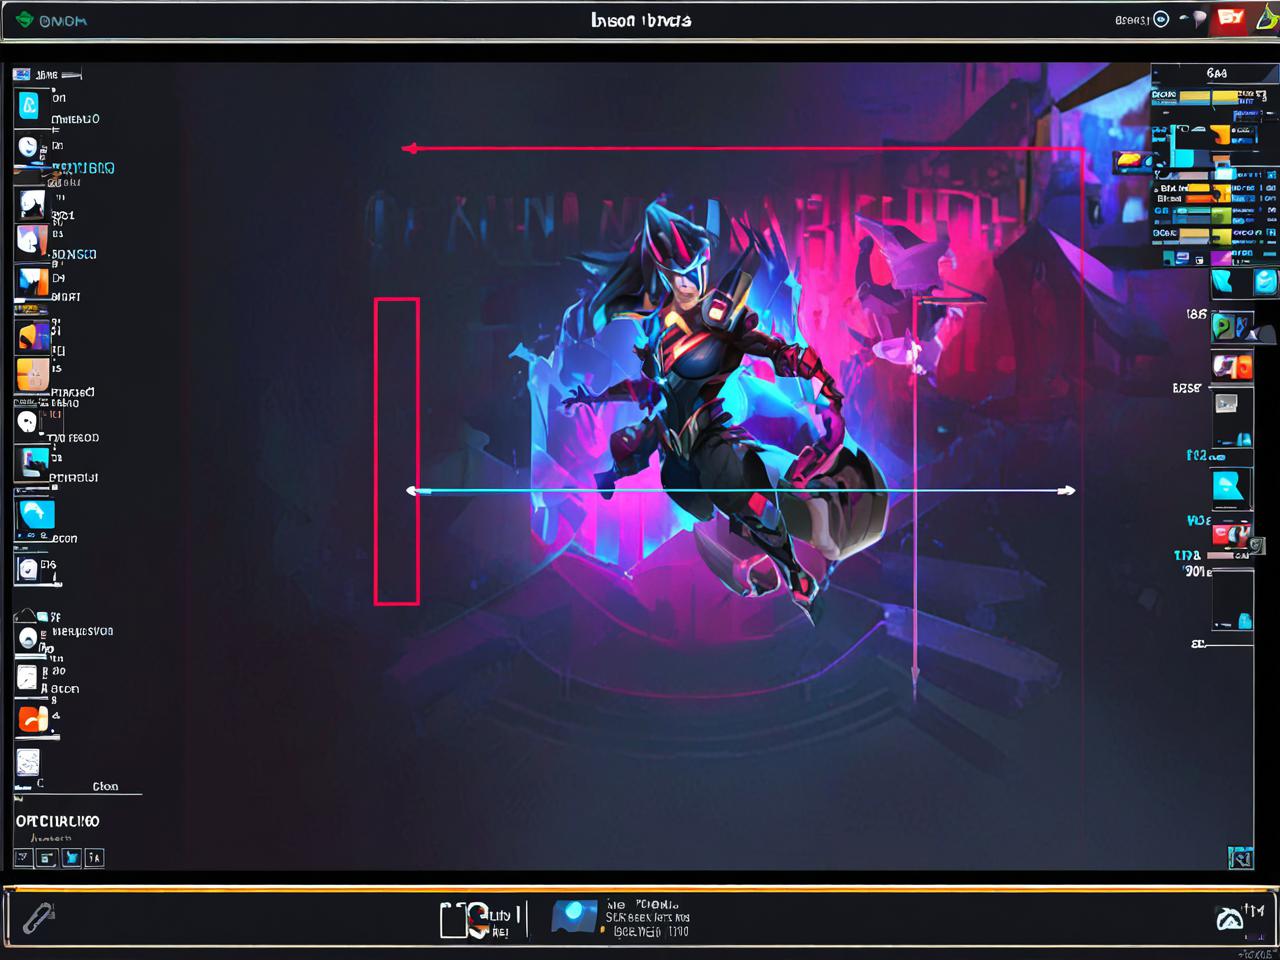This screenshot has width=1280, height=960.
Task: Click the blue glowing thumbnail in bottom bar
Action: tap(574, 917)
